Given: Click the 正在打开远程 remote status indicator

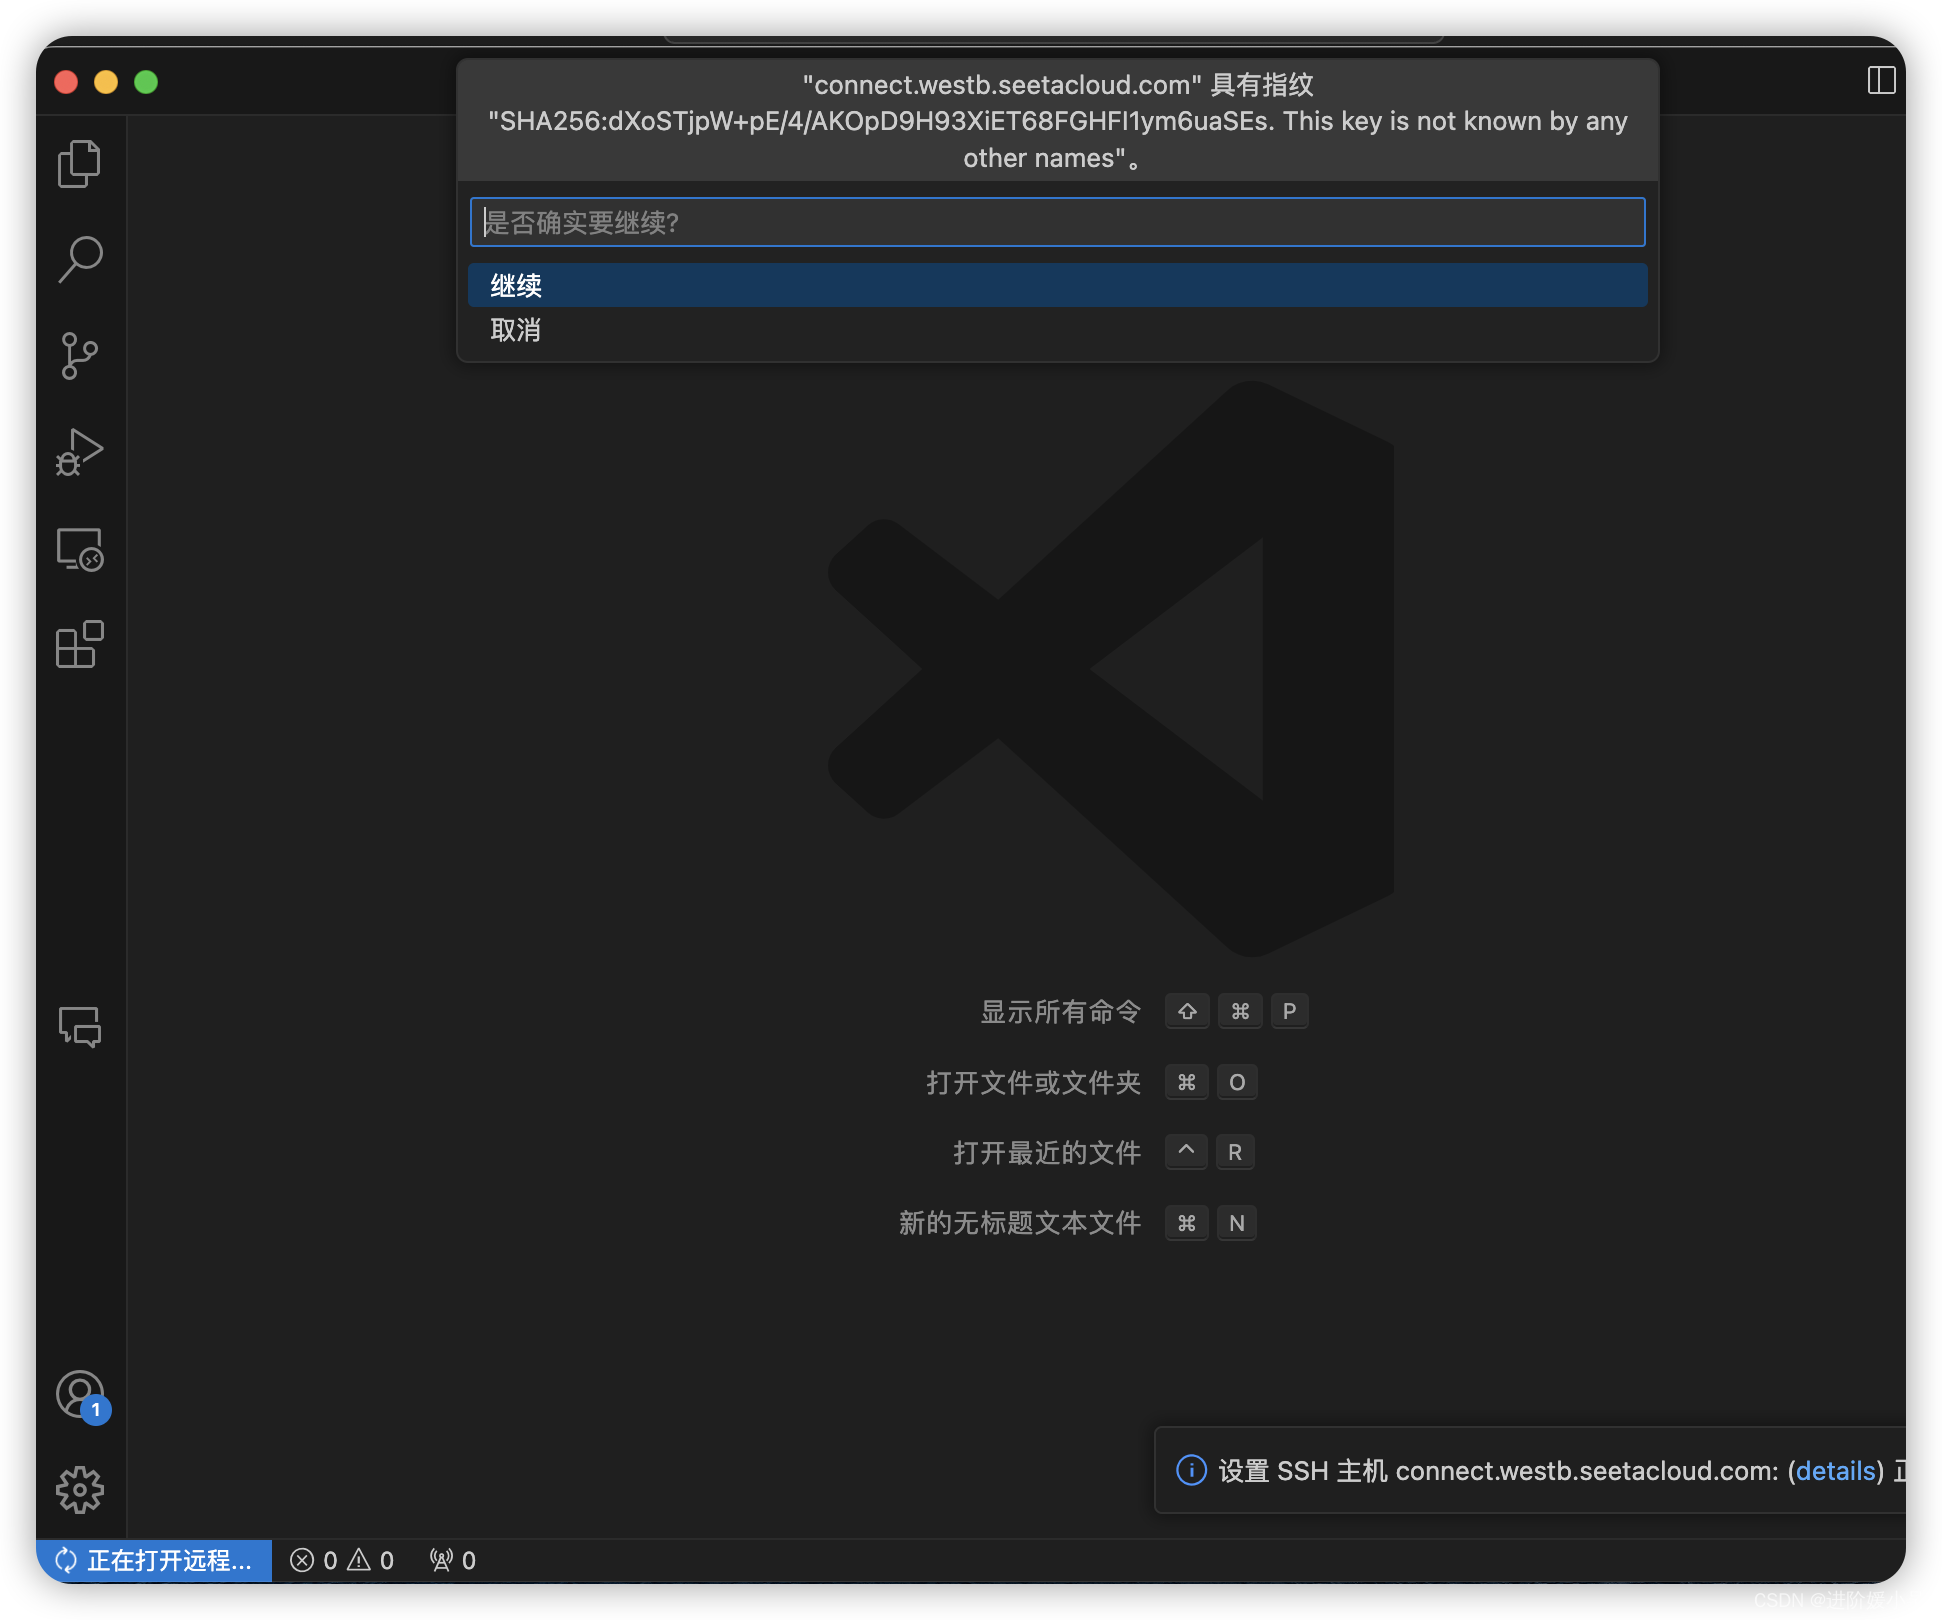Looking at the screenshot, I should 154,1560.
